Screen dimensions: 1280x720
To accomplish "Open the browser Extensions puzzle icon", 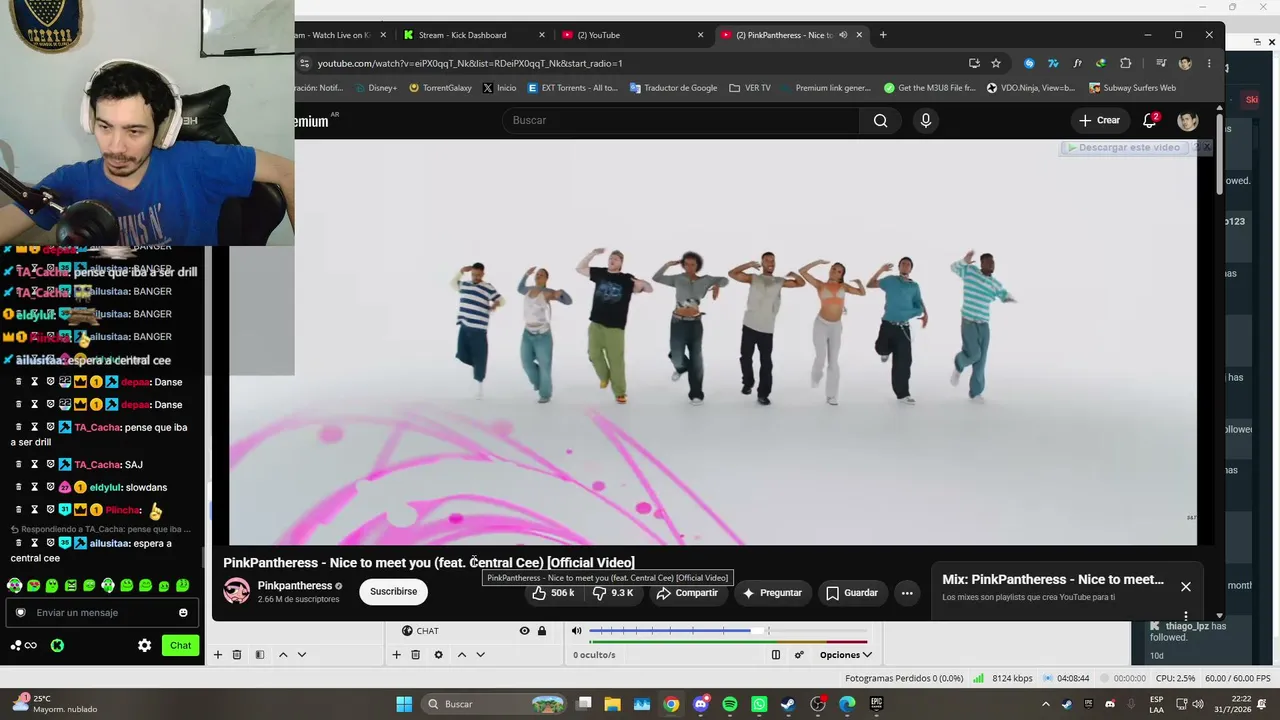I will 1125,63.
